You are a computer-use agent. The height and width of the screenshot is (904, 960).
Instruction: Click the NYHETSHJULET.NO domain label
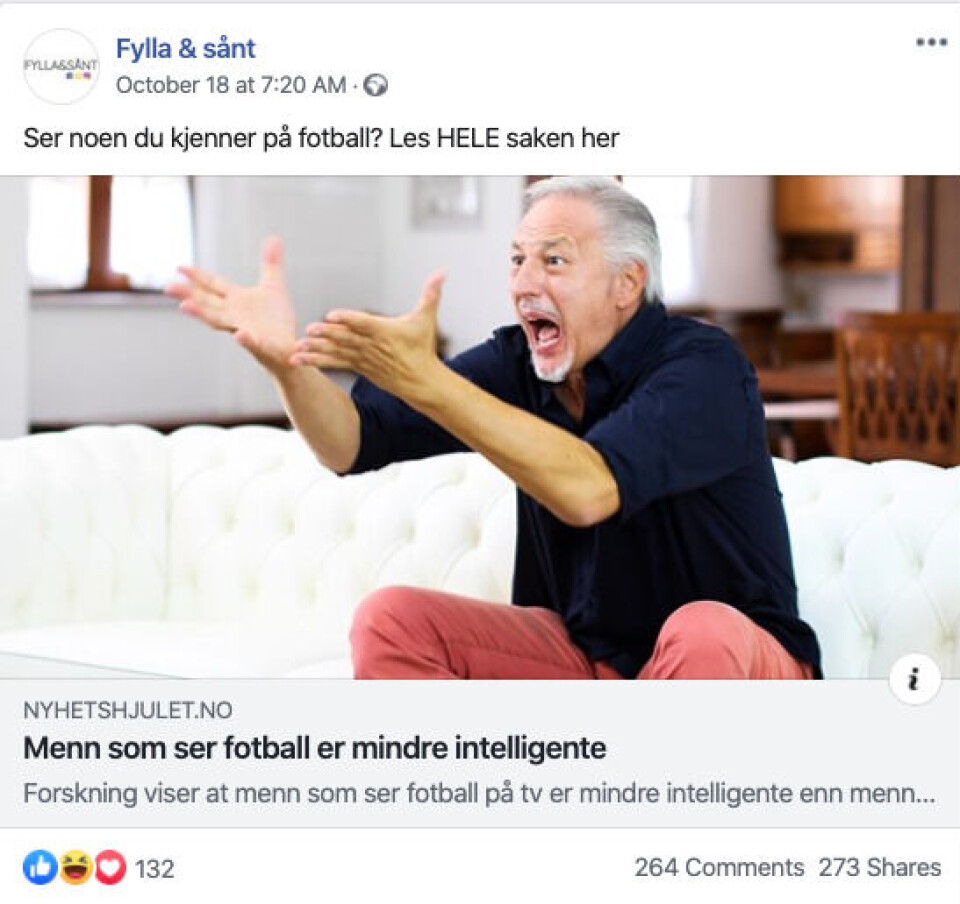[x=128, y=710]
